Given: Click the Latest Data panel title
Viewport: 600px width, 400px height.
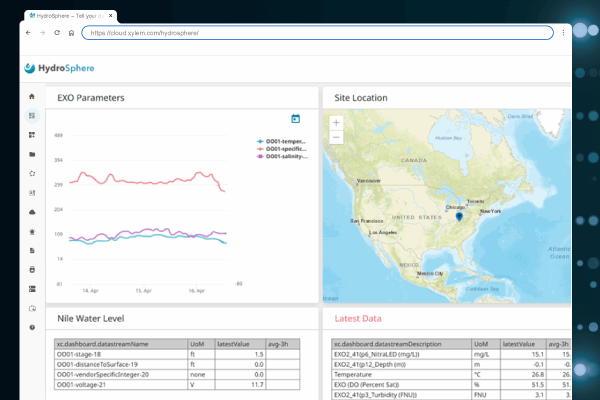Looking at the screenshot, I should (x=358, y=318).
